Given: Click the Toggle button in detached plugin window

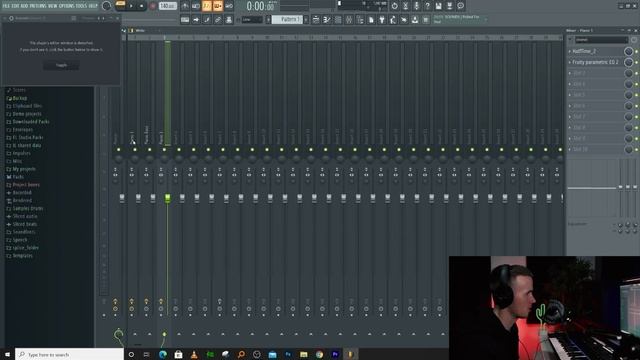Looking at the screenshot, I should pos(61,65).
